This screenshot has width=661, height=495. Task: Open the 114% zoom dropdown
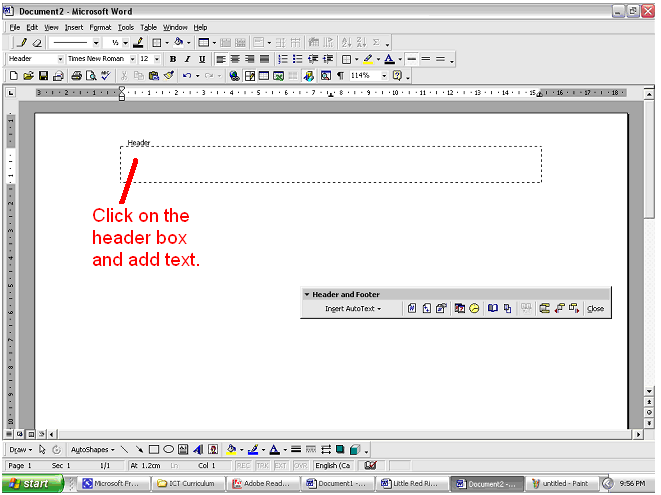(x=384, y=76)
